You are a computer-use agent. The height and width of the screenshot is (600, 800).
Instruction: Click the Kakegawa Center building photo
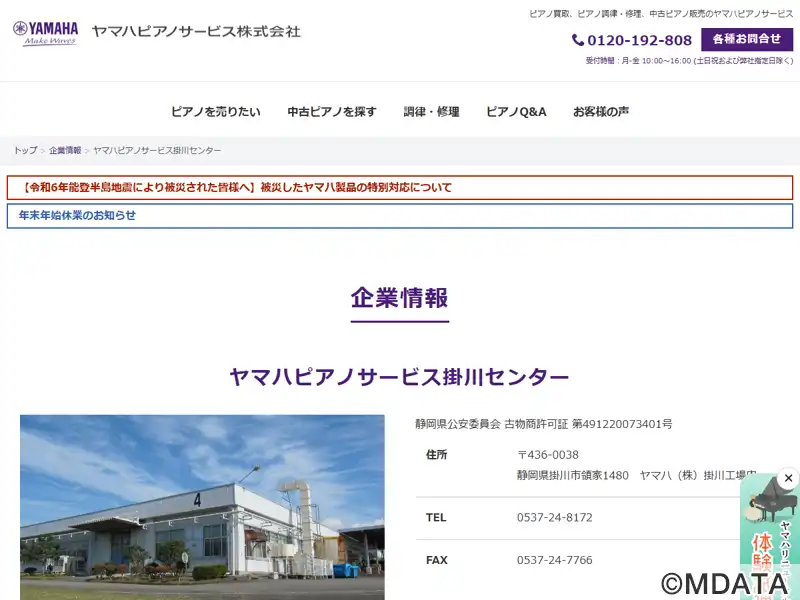point(202,507)
